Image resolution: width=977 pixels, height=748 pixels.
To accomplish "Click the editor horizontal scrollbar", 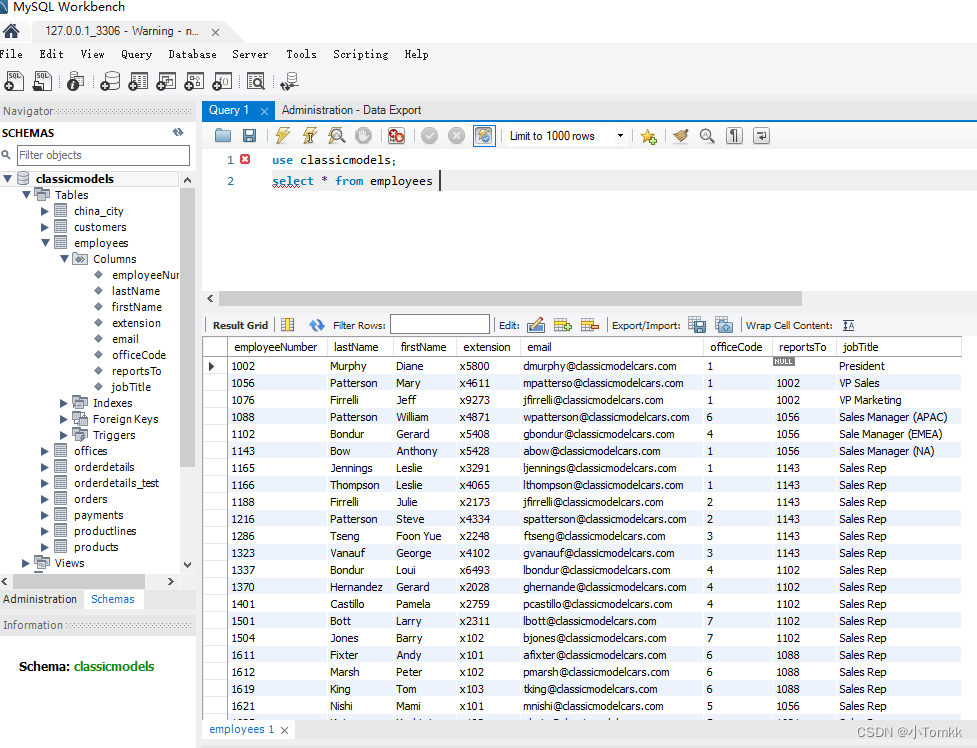I will 510,299.
